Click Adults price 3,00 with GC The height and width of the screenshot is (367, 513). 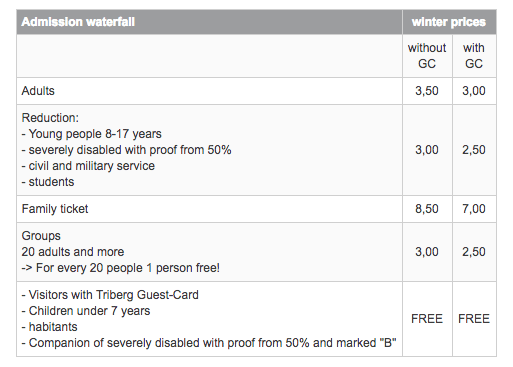474,91
